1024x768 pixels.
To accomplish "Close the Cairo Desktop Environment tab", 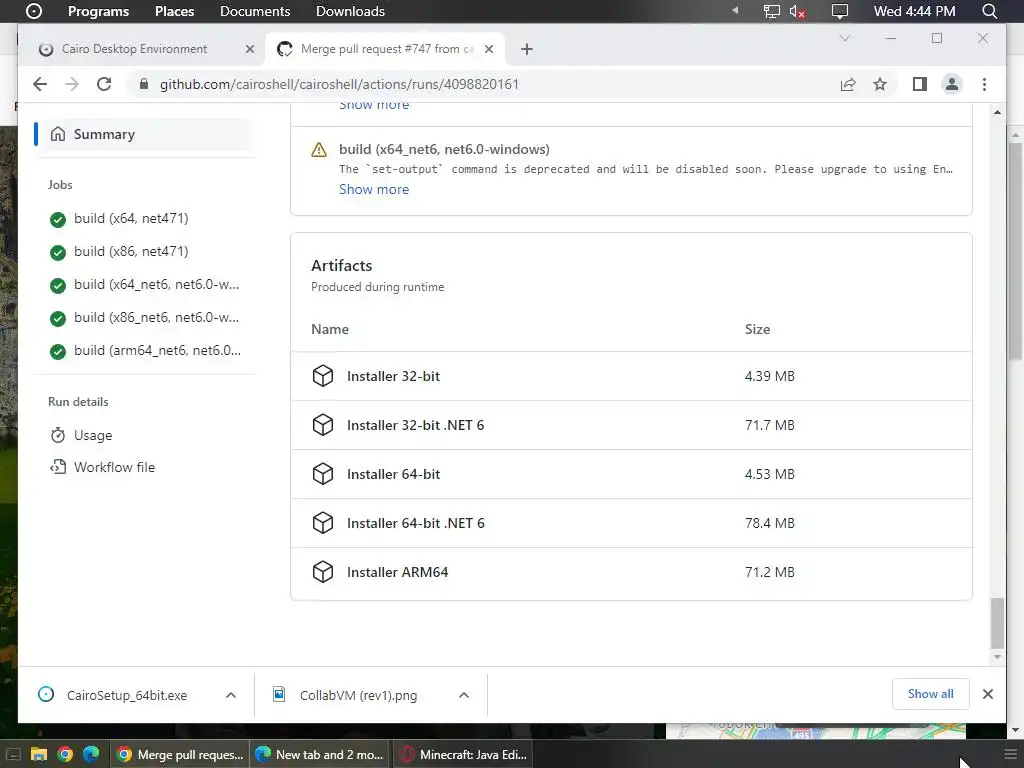I will point(249,49).
